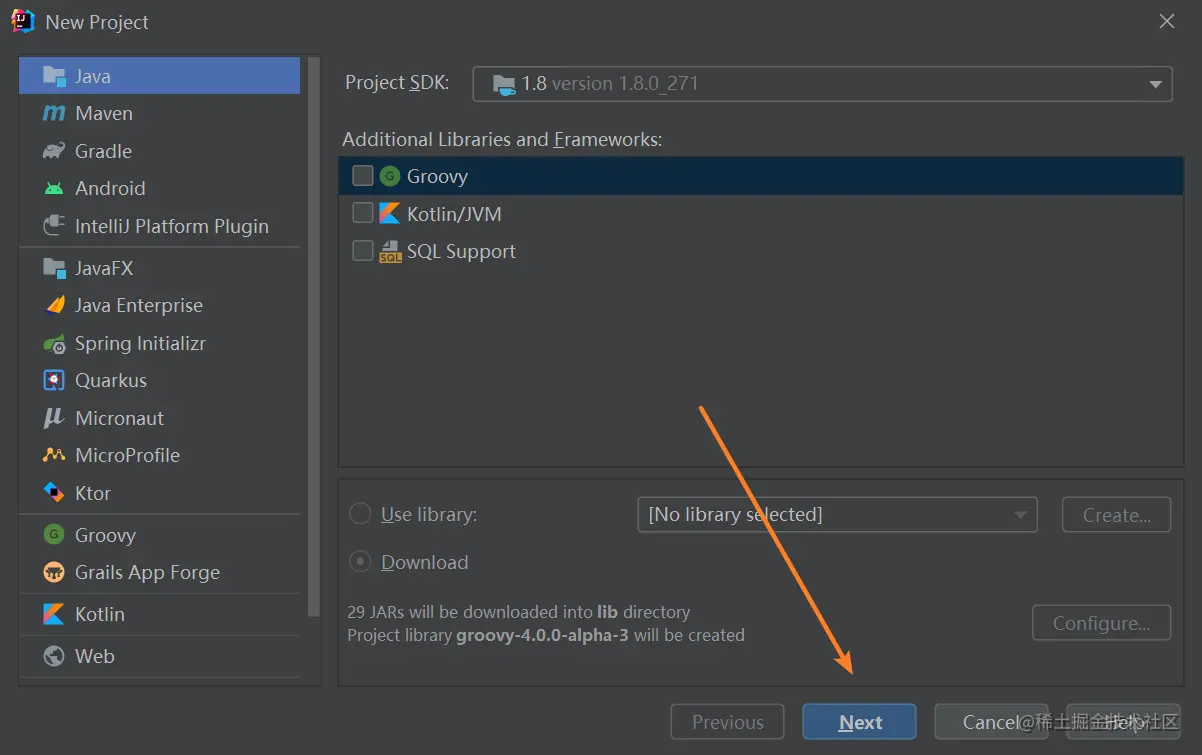
Task: Select Grails App Forge in list
Action: [159, 572]
